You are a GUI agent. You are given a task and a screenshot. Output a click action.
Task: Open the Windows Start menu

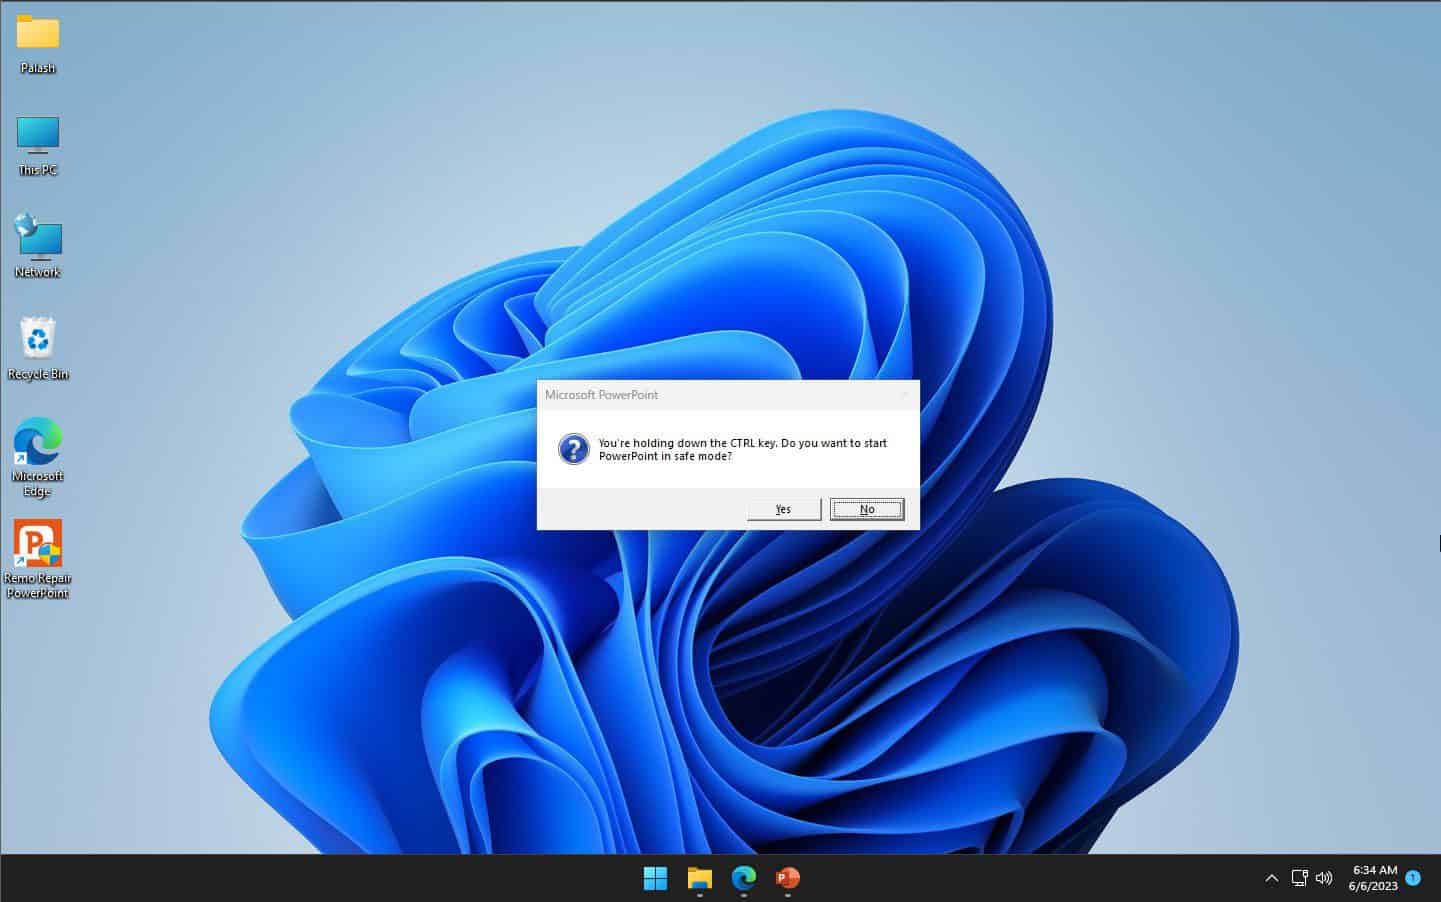coord(655,878)
